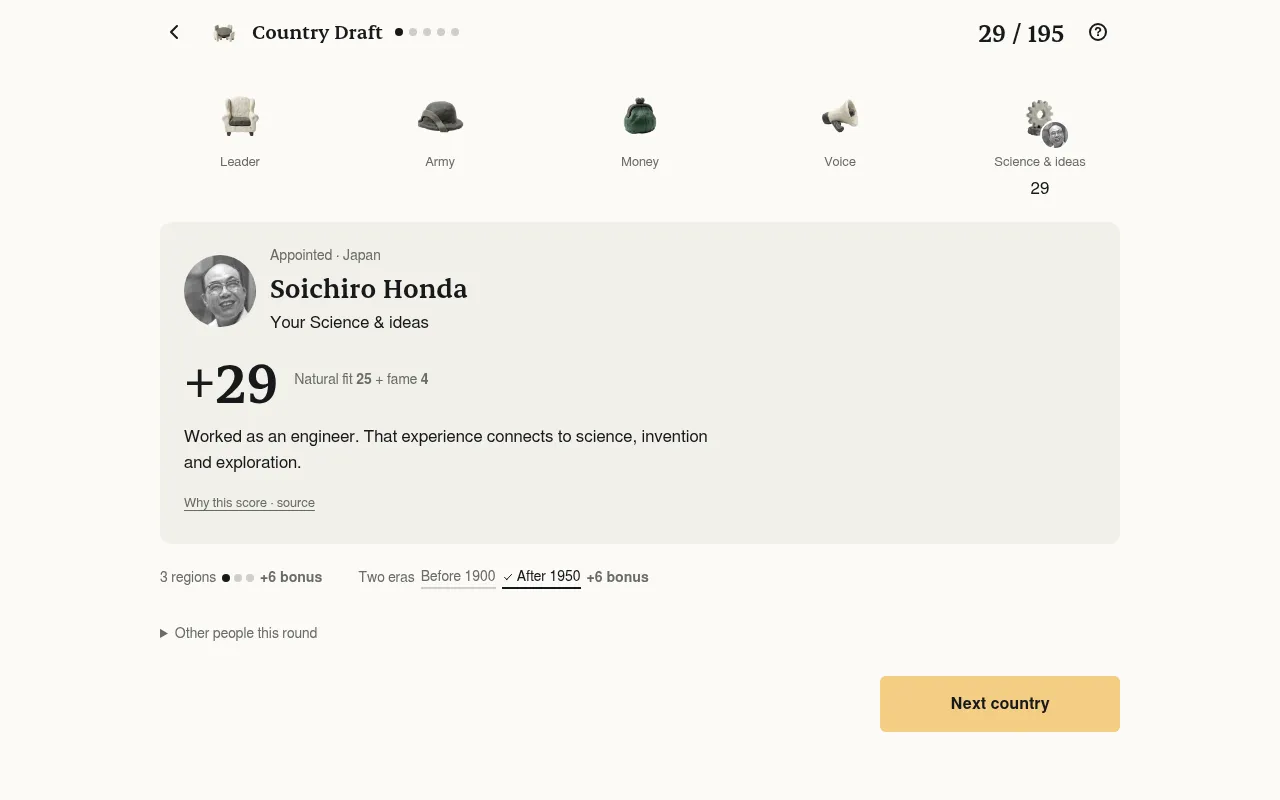Click the '+6 bonus' beside After 1950
This screenshot has width=1280, height=800.
coord(617,577)
